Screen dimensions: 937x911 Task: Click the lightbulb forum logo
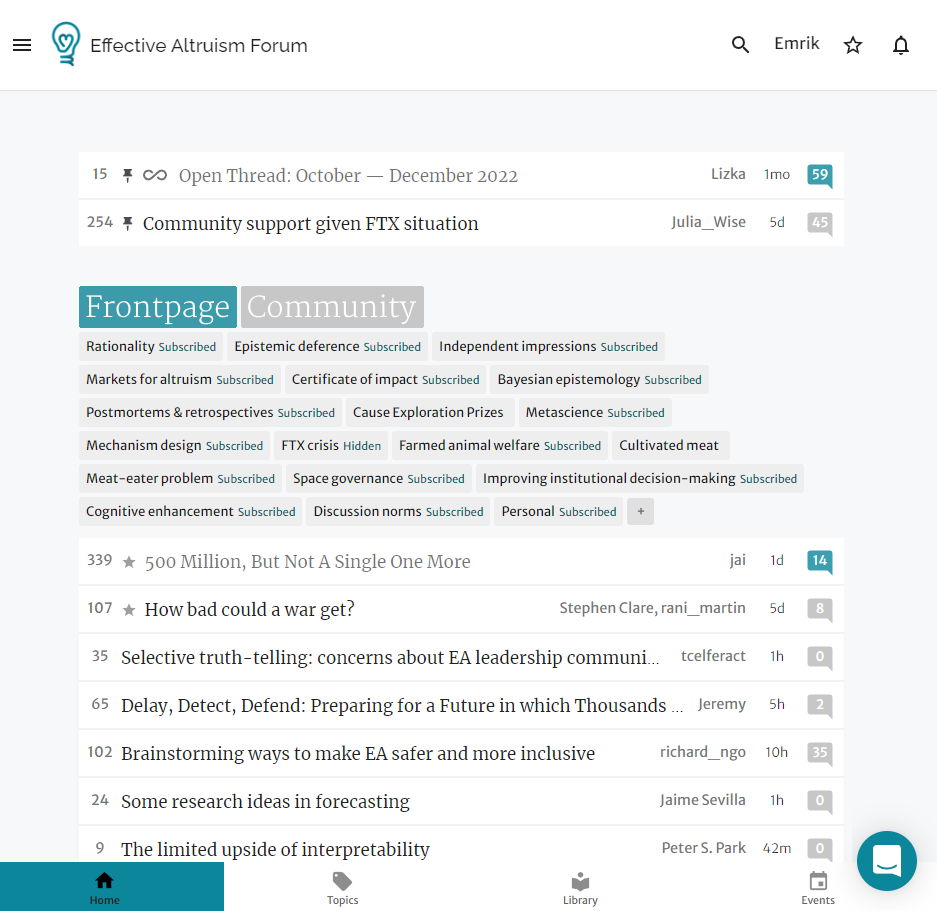[x=66, y=44]
